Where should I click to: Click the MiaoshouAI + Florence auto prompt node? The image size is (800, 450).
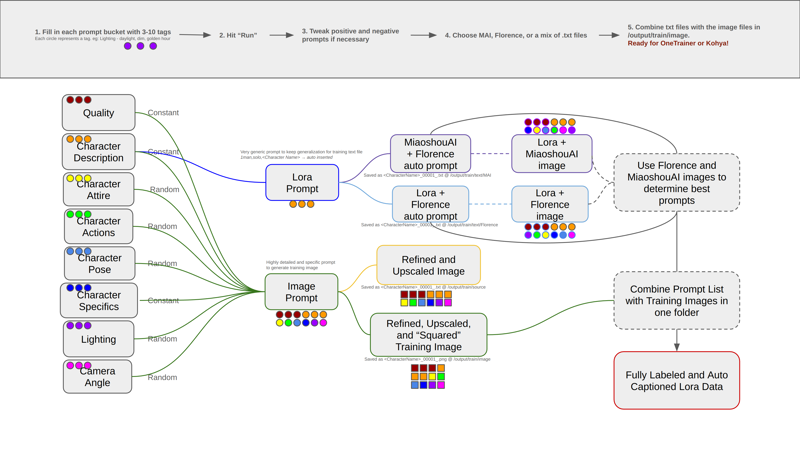(x=430, y=154)
